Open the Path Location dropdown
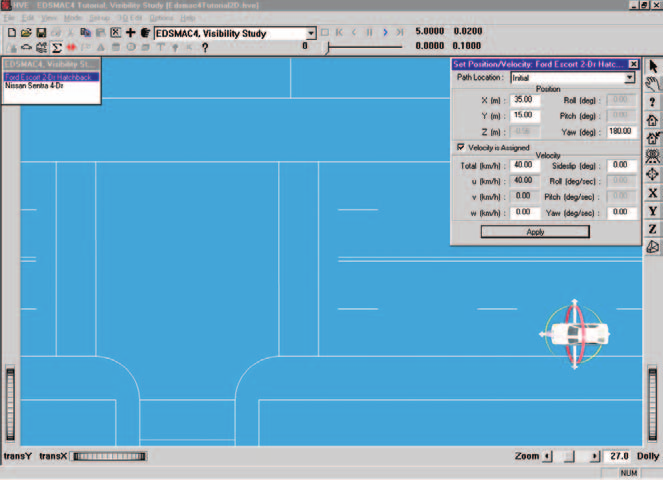 630,77
